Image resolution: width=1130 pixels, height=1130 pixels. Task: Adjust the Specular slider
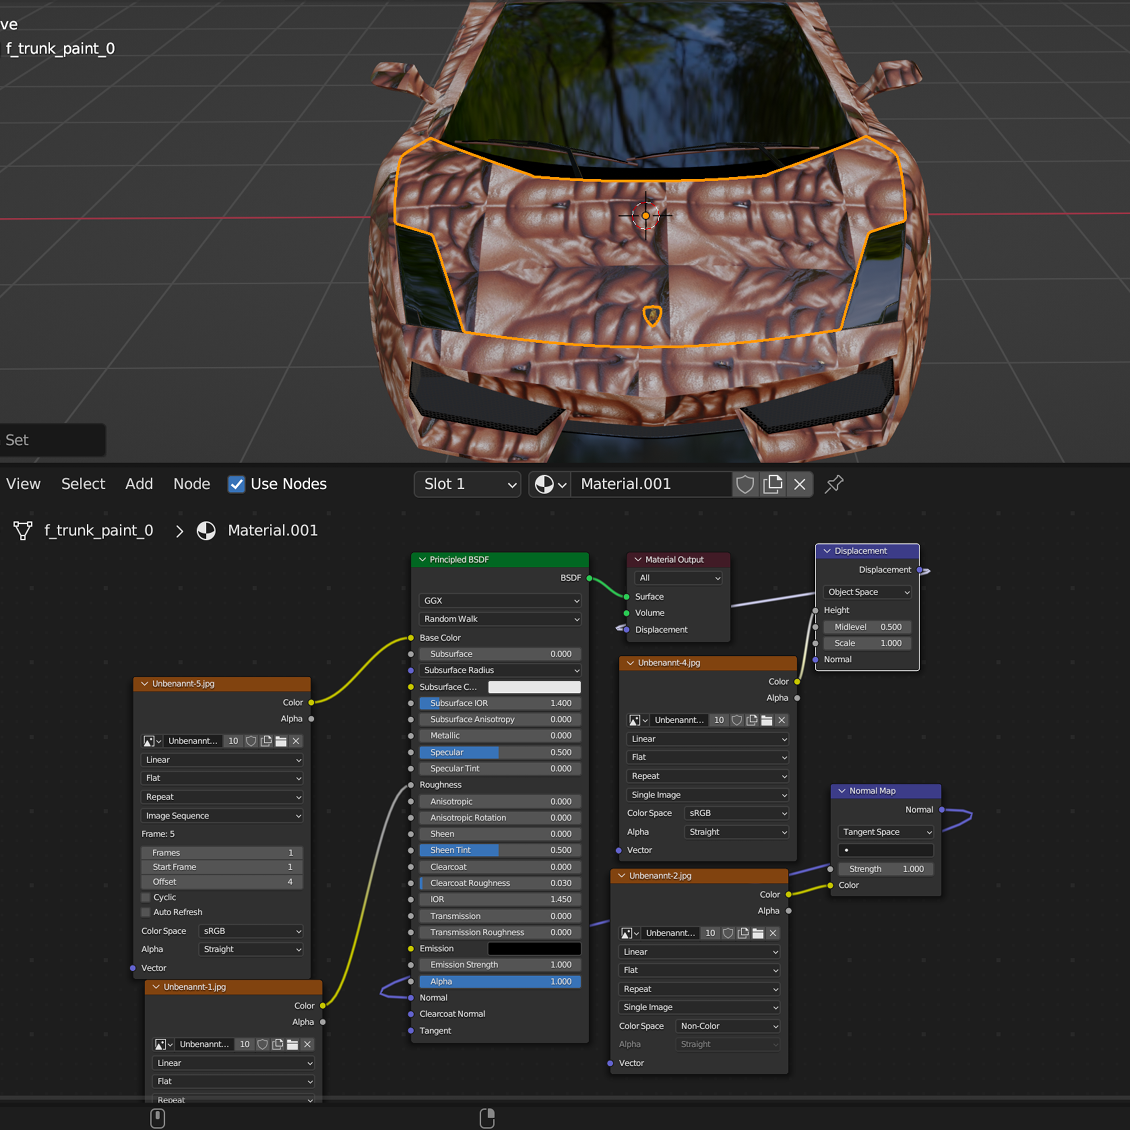tap(500, 752)
